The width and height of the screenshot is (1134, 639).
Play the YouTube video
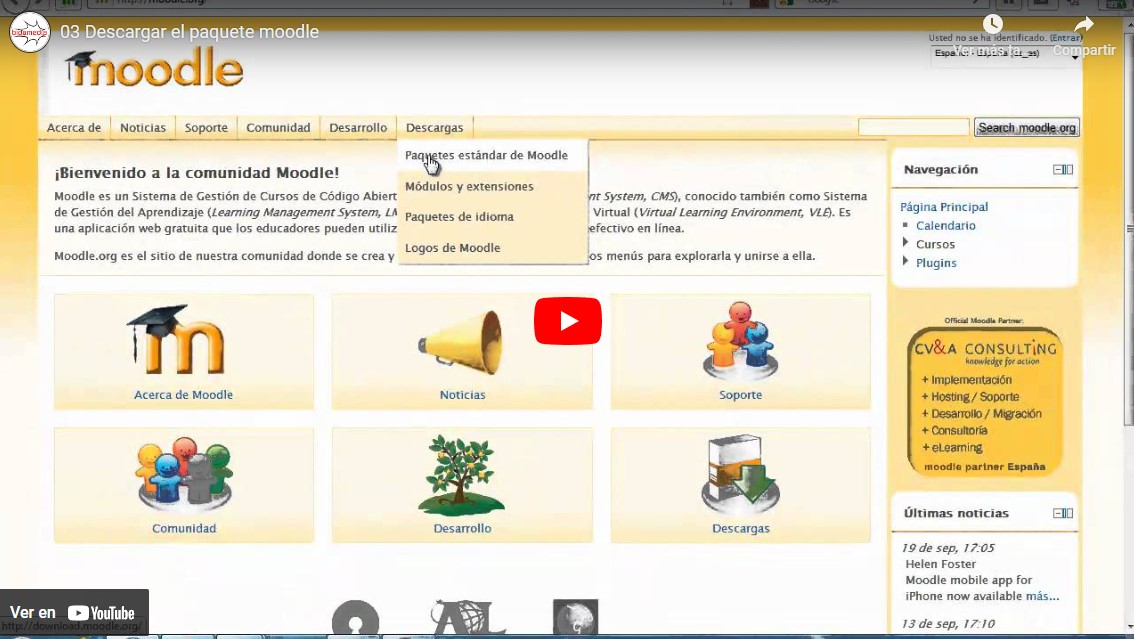(x=567, y=321)
